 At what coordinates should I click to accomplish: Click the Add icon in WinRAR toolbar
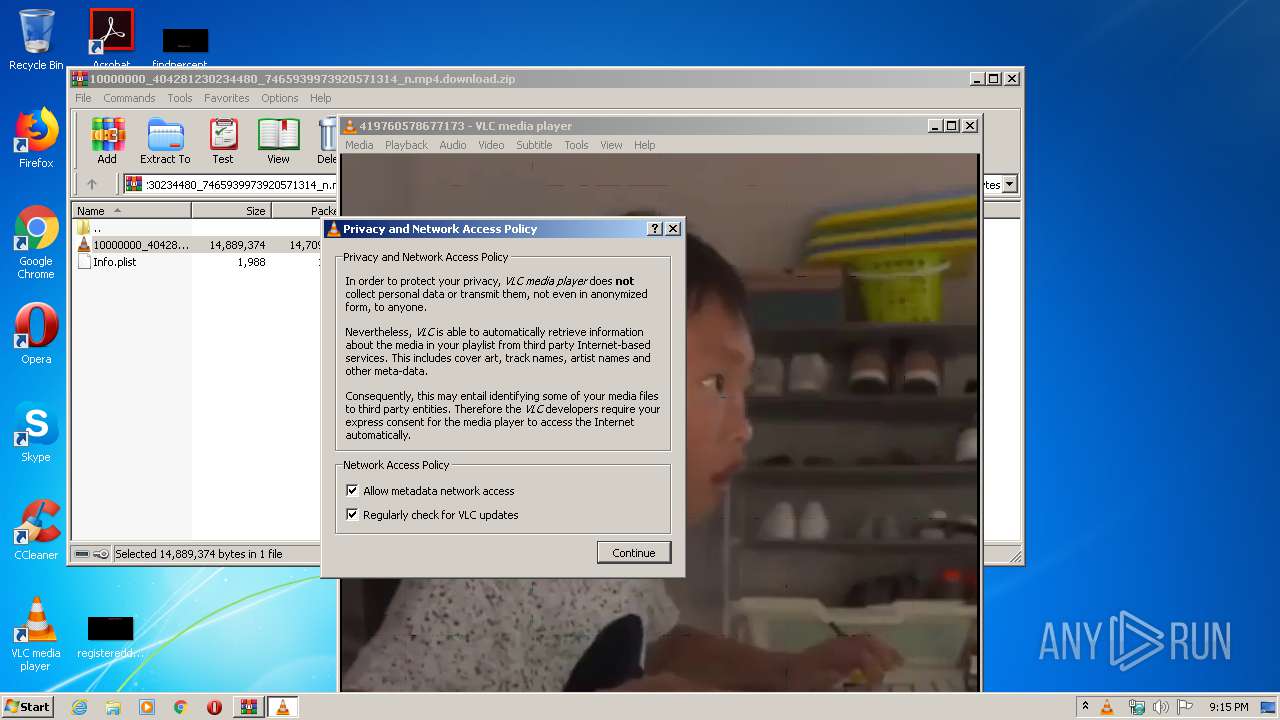click(107, 141)
